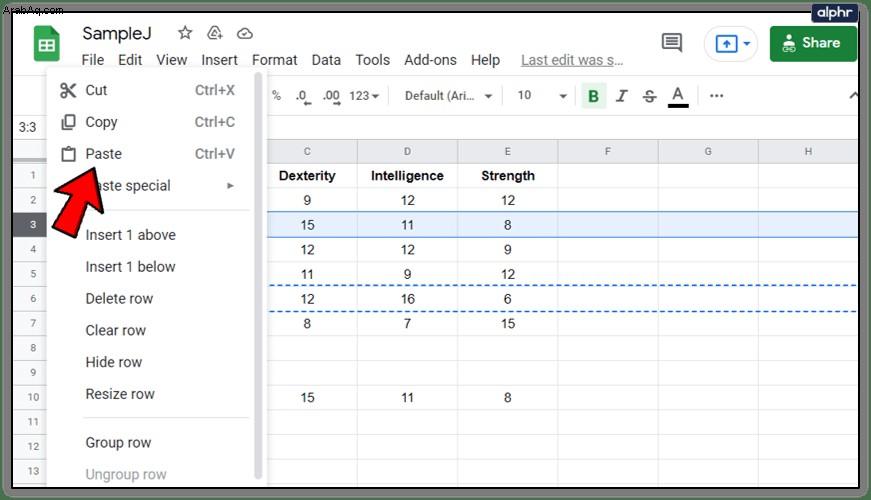Toggle strikethrough formatting

tap(649, 96)
